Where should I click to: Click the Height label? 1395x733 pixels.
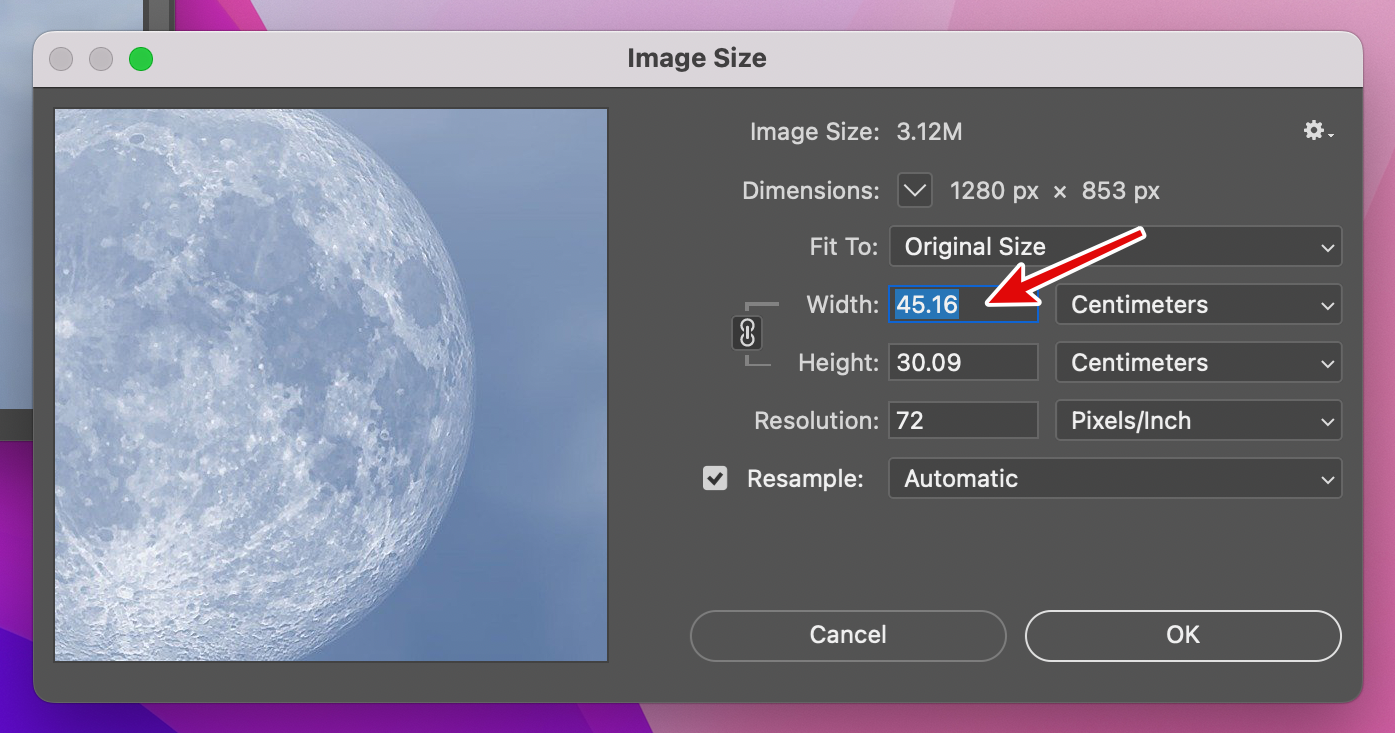[x=839, y=363]
